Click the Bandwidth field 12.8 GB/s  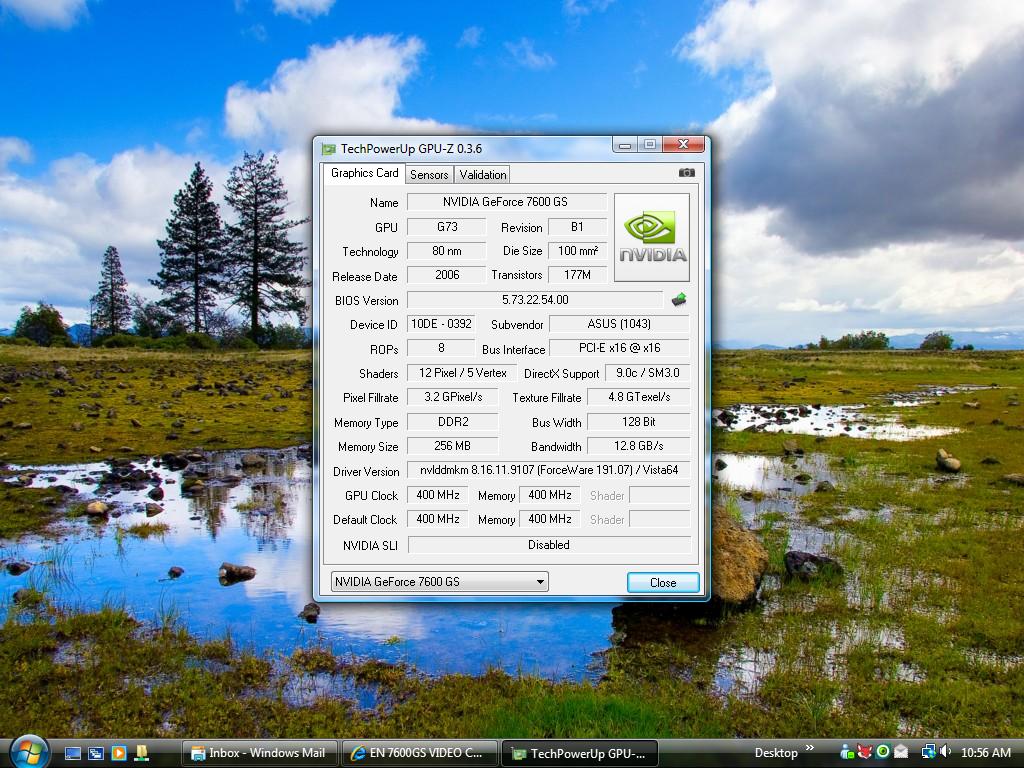(639, 446)
